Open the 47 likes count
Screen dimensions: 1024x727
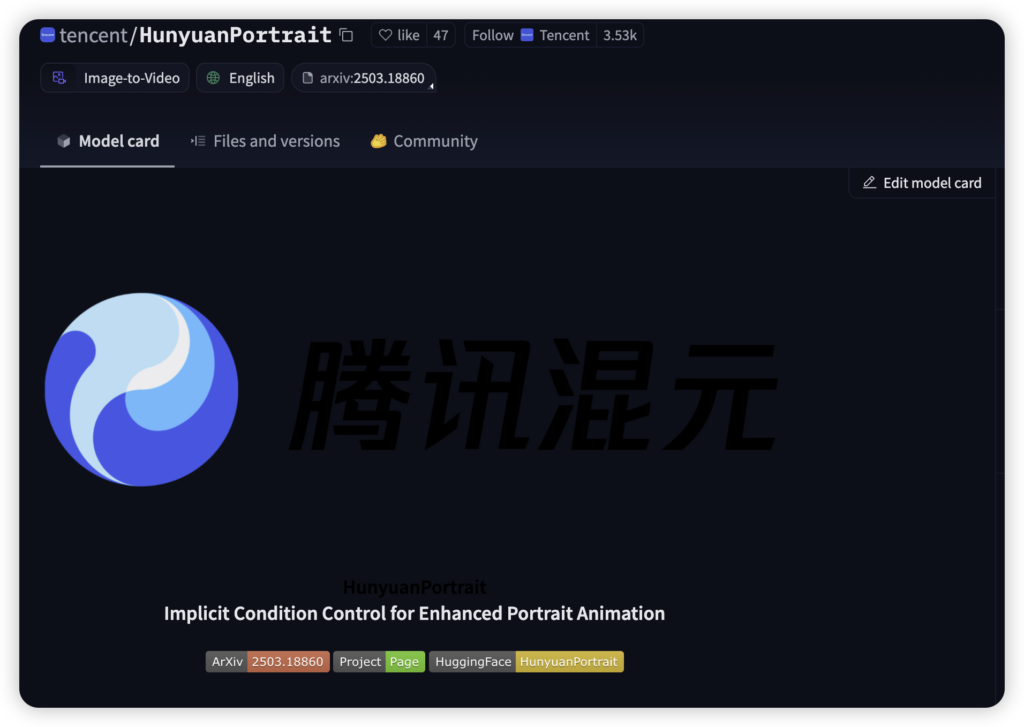tap(441, 35)
